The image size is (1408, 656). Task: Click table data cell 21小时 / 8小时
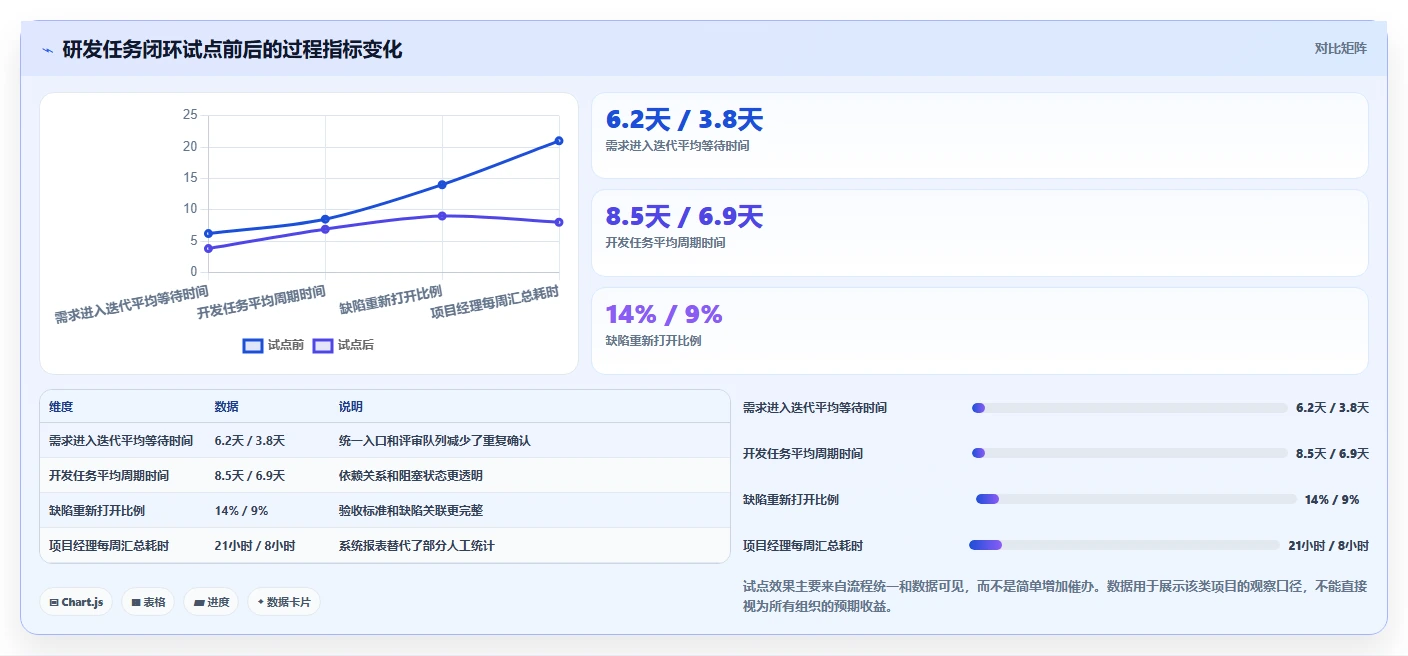254,545
